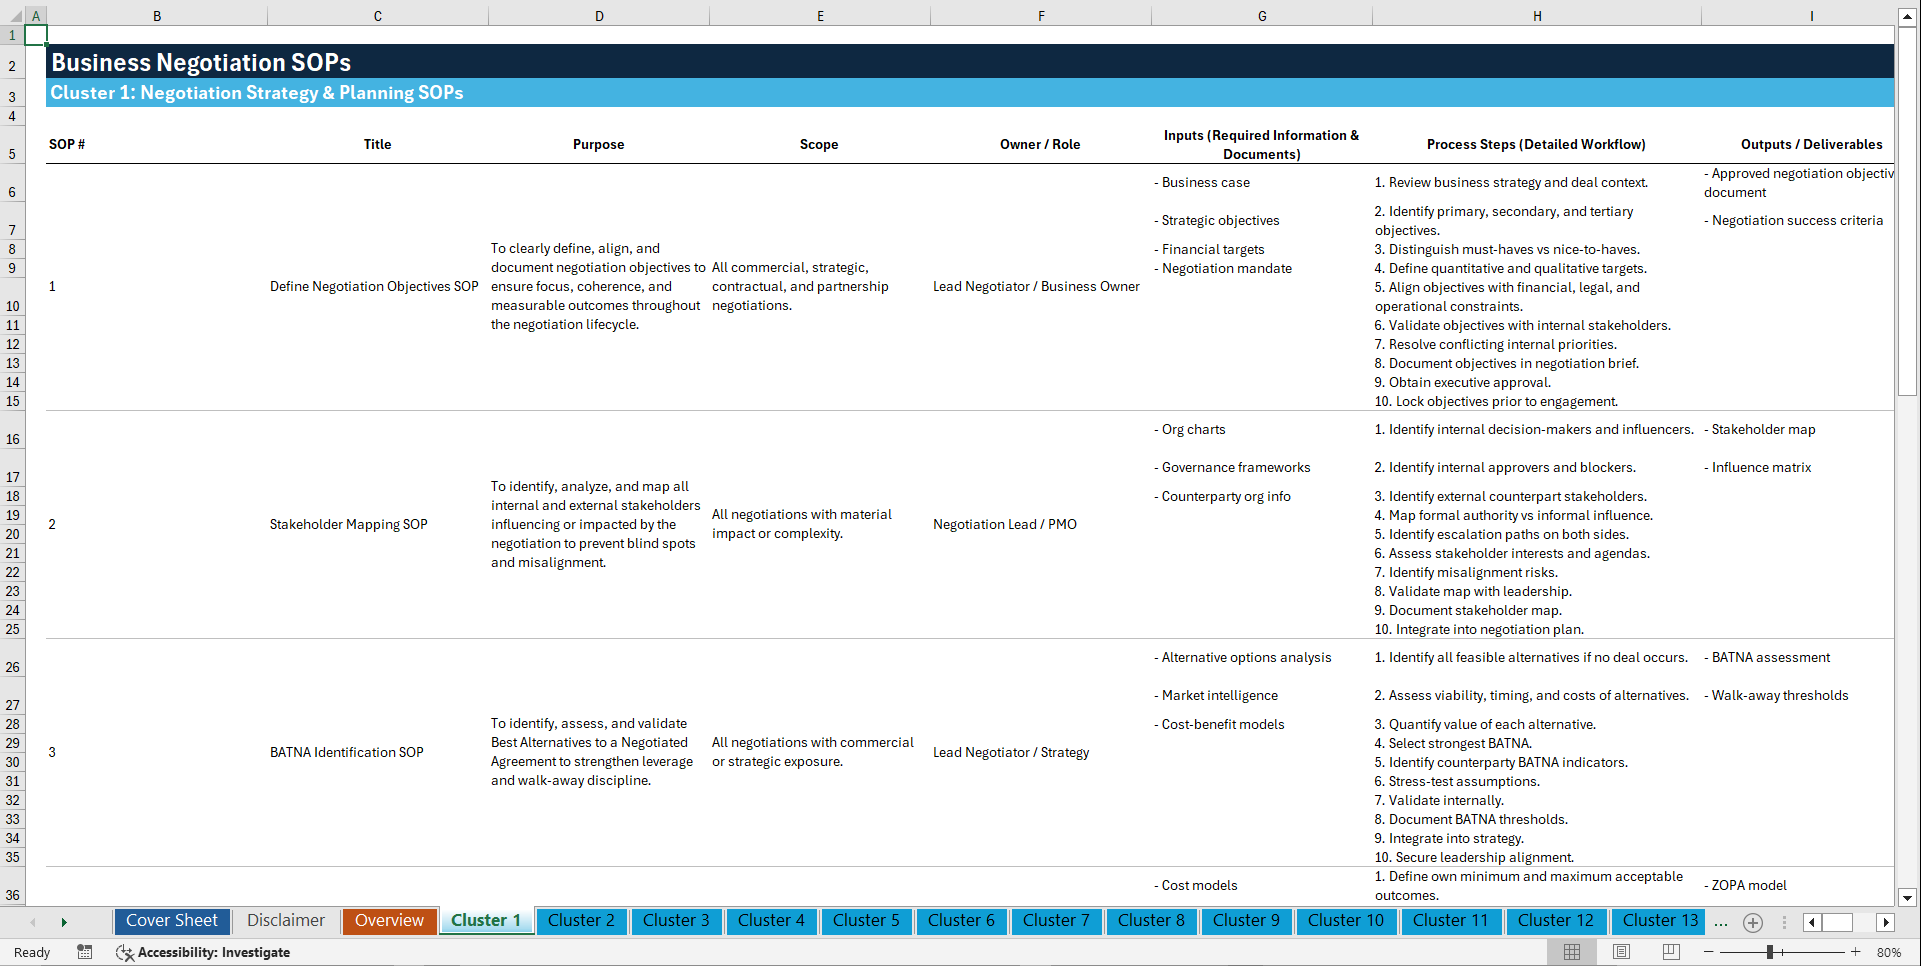
Task: Open the full worksheet list via ellipsis
Action: click(x=1721, y=922)
